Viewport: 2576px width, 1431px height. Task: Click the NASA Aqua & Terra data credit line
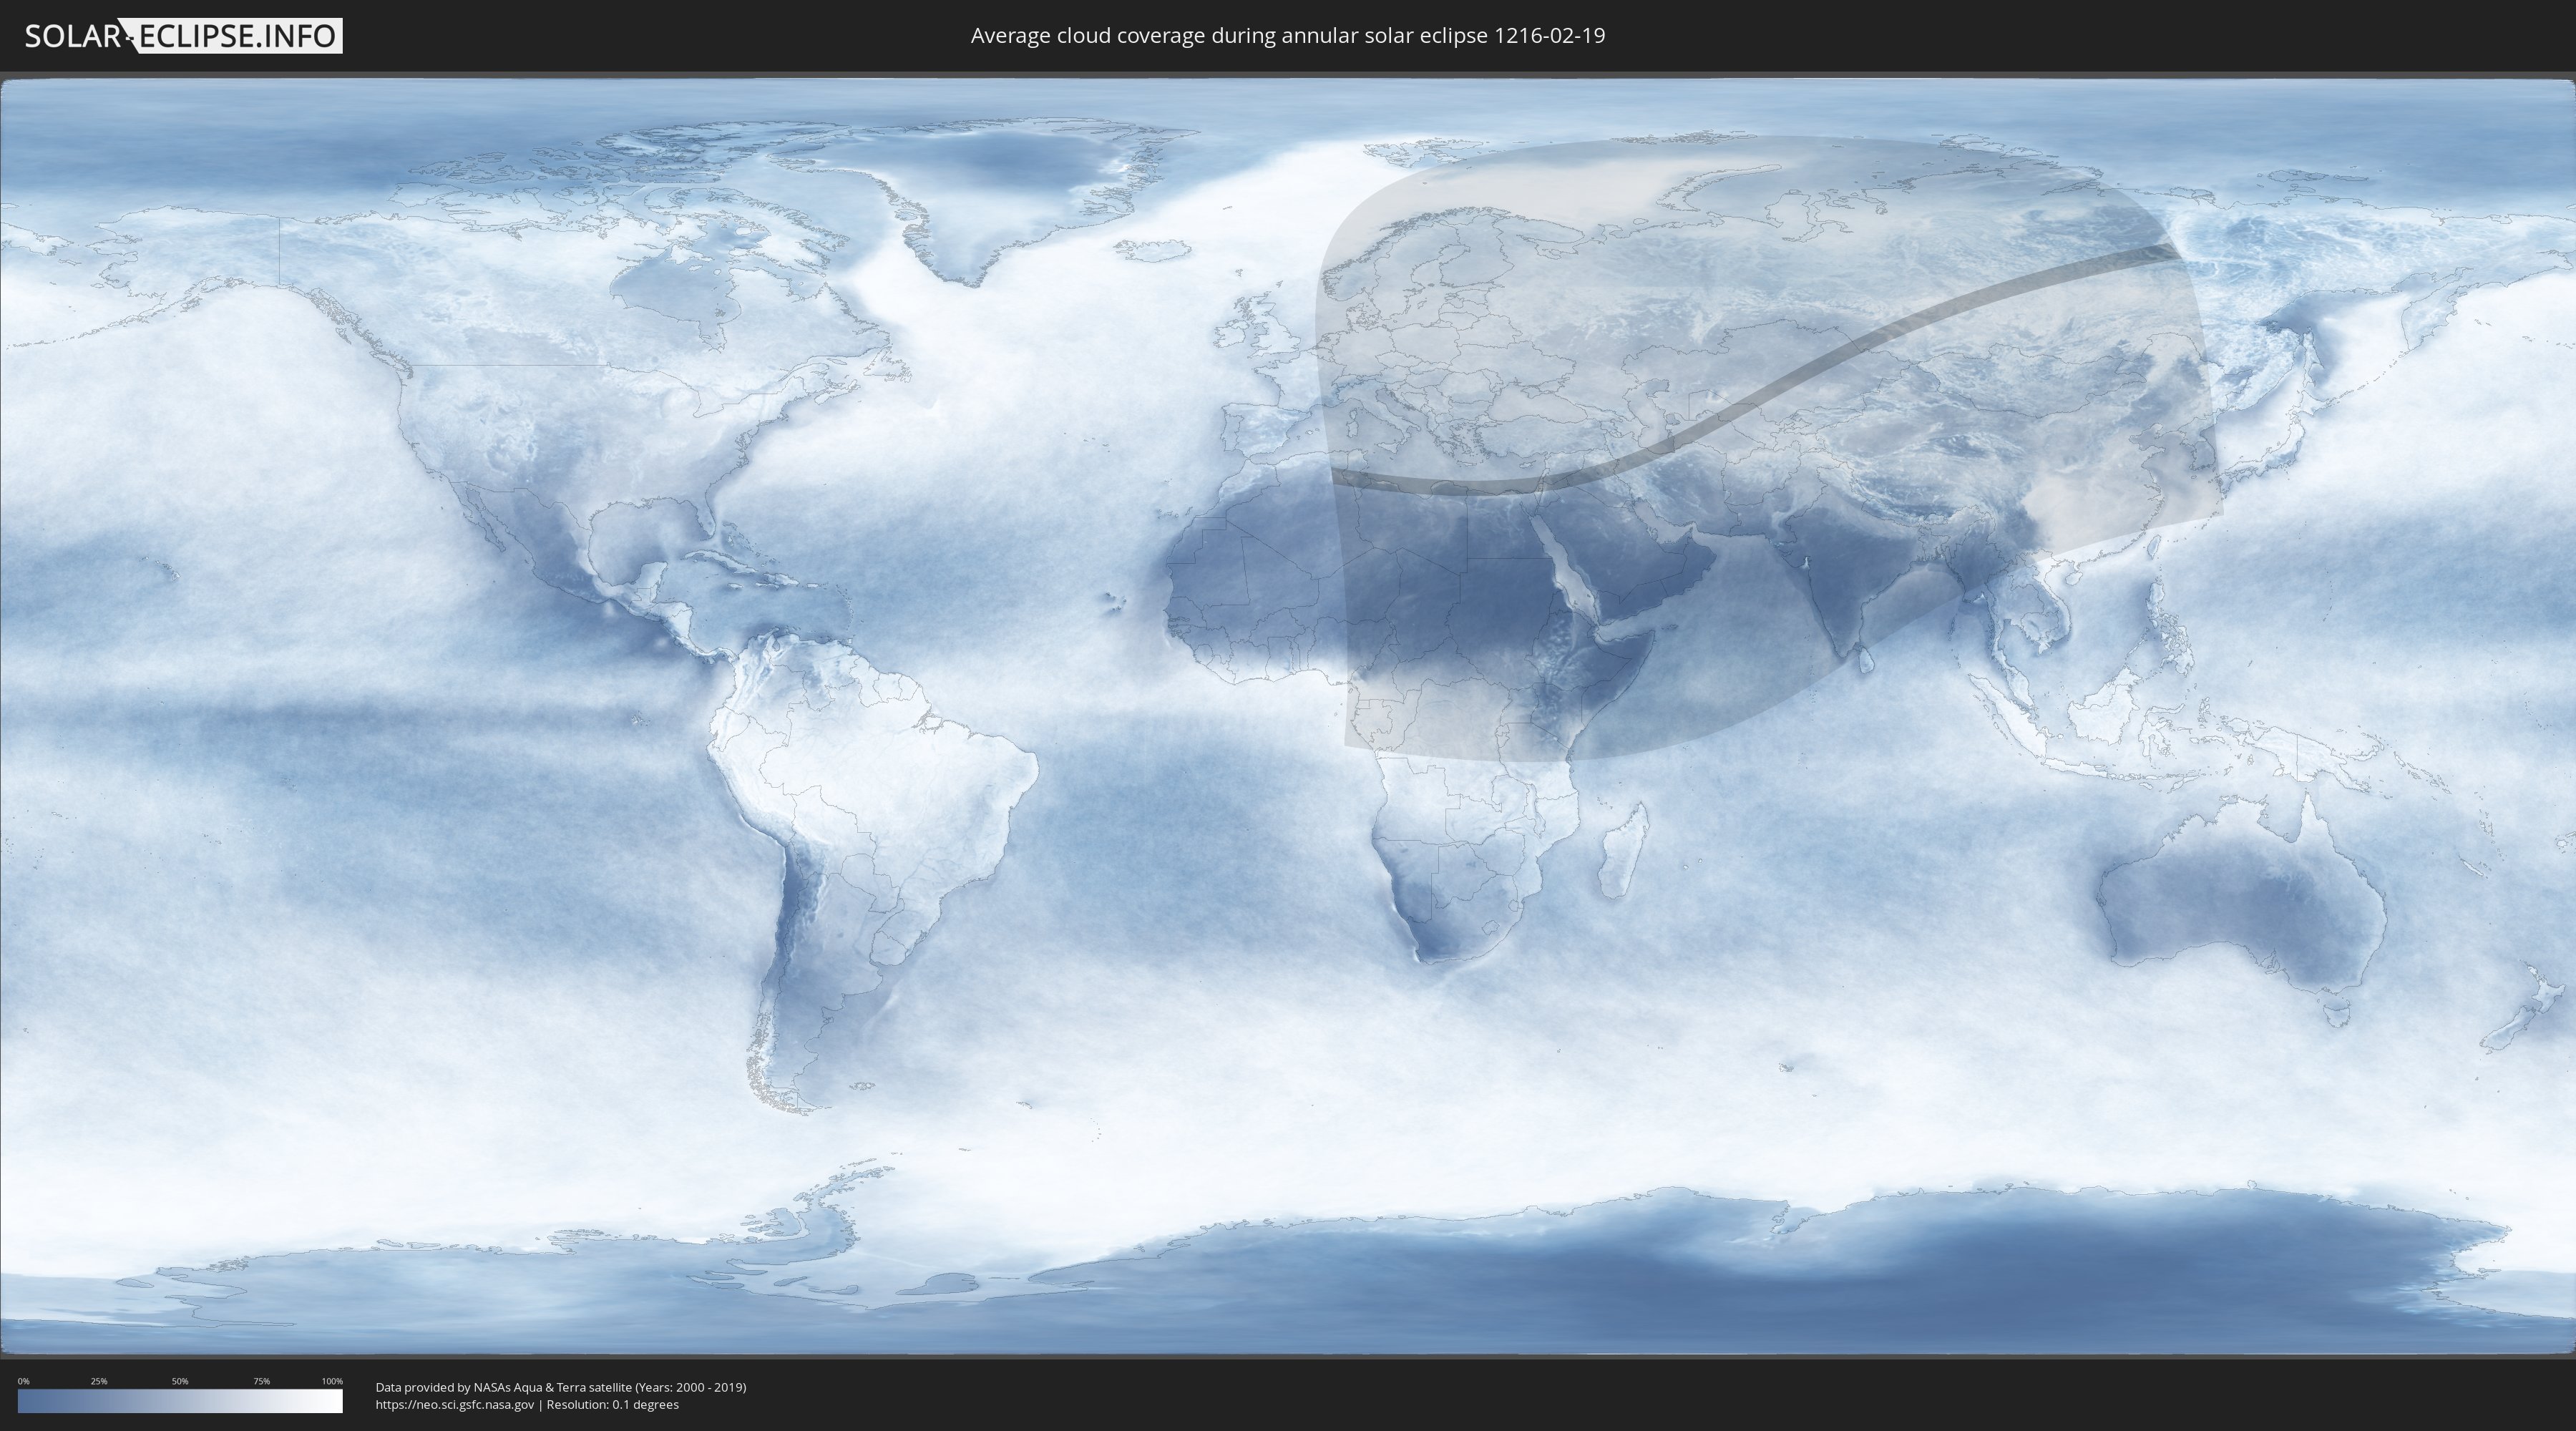point(560,1387)
